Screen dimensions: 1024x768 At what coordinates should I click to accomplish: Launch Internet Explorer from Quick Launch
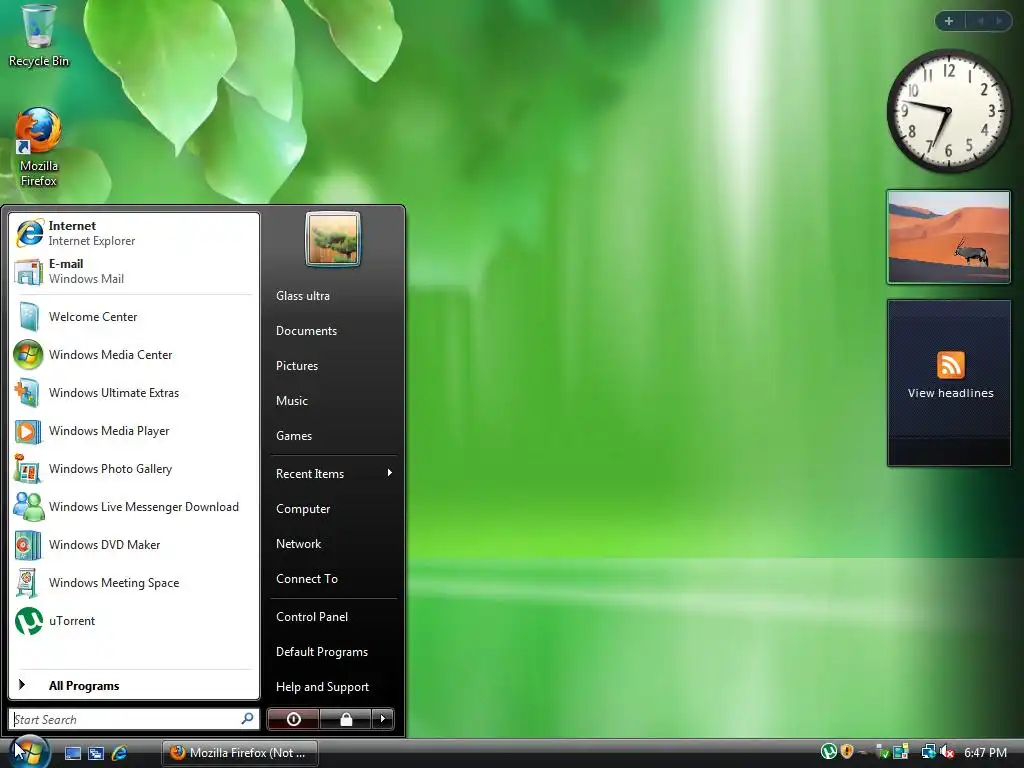pyautogui.click(x=120, y=753)
